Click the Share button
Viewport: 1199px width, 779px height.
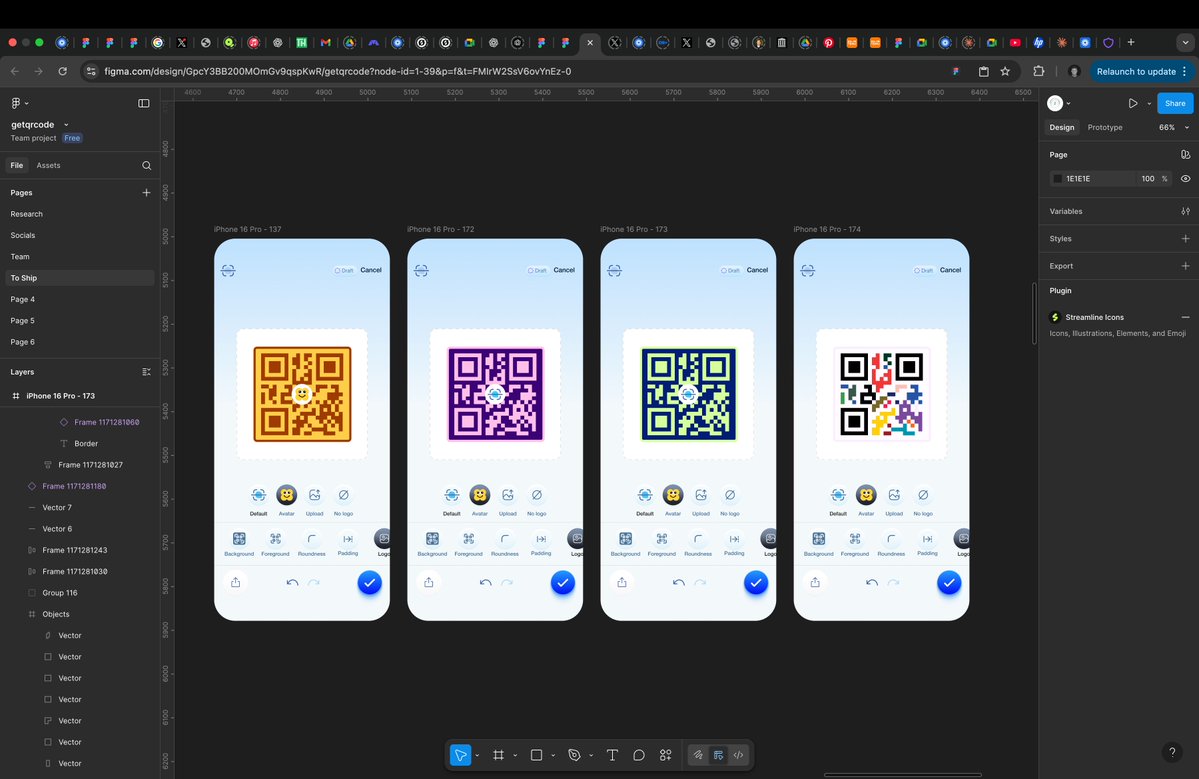tap(1175, 103)
